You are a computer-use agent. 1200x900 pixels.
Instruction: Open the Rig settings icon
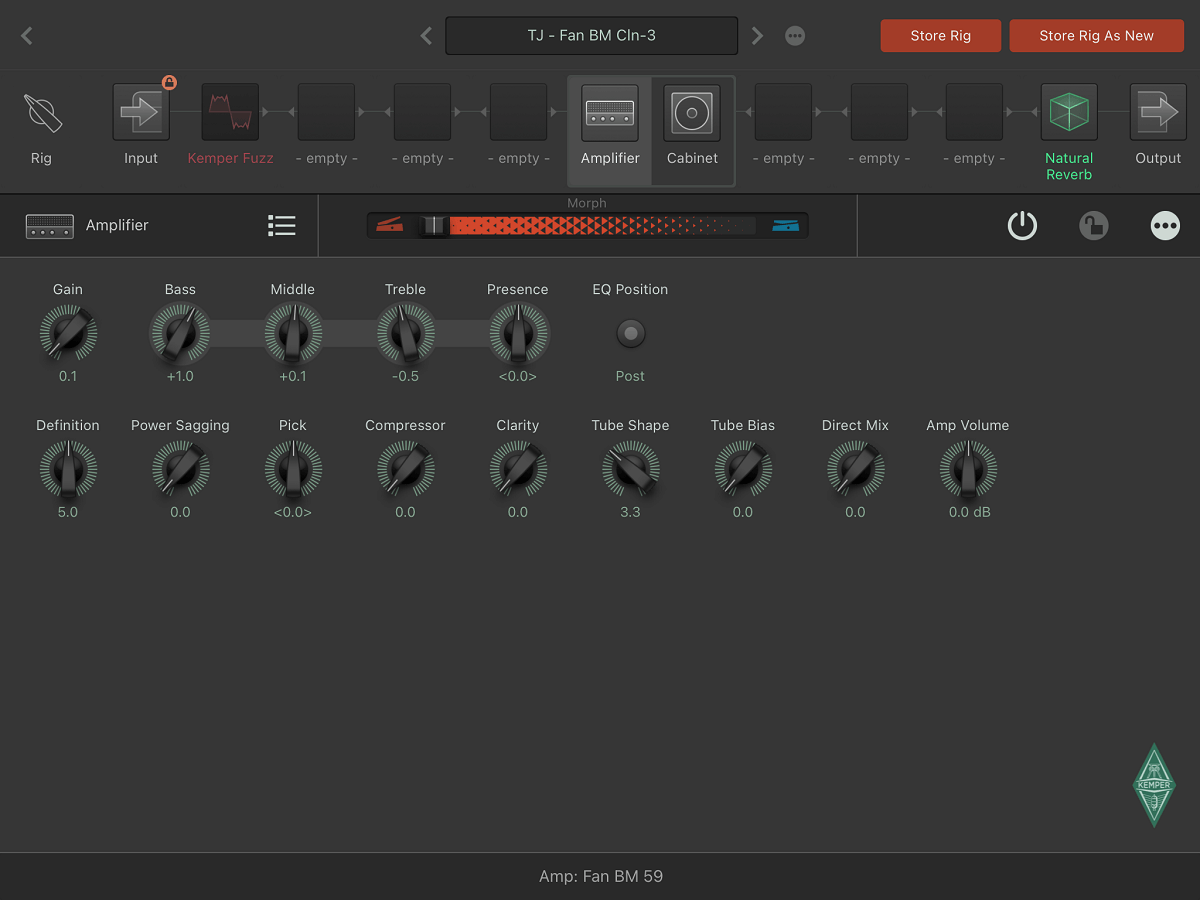point(42,113)
